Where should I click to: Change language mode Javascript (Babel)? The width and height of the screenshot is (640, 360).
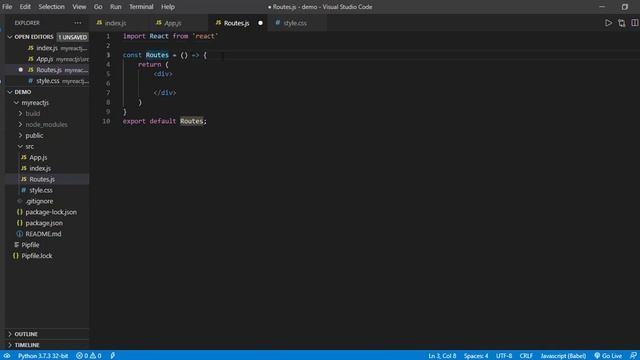pos(563,356)
